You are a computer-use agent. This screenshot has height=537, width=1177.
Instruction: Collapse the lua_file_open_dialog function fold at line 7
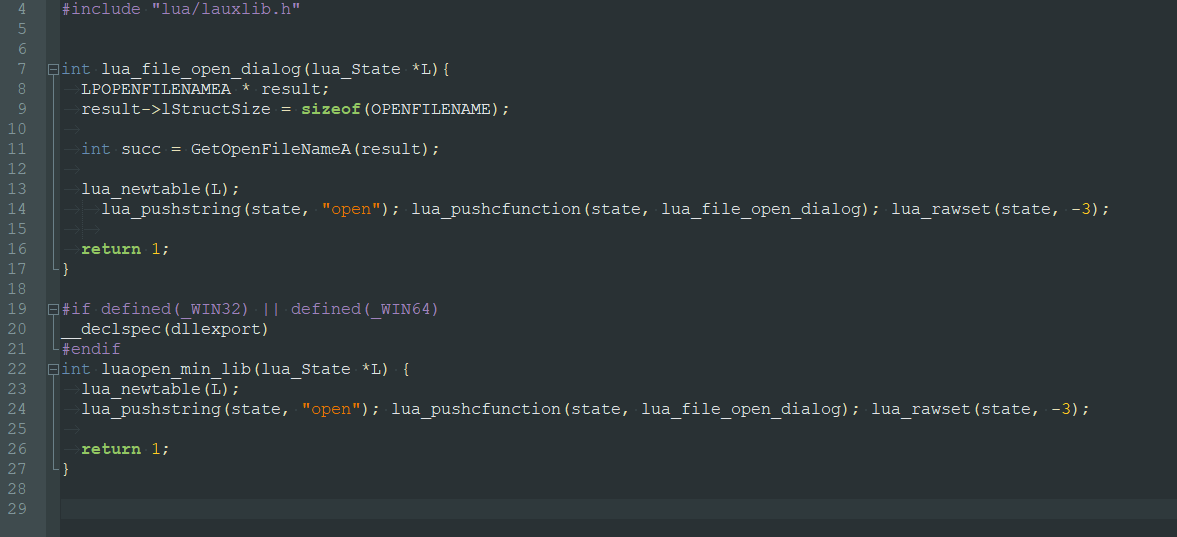tap(53, 69)
